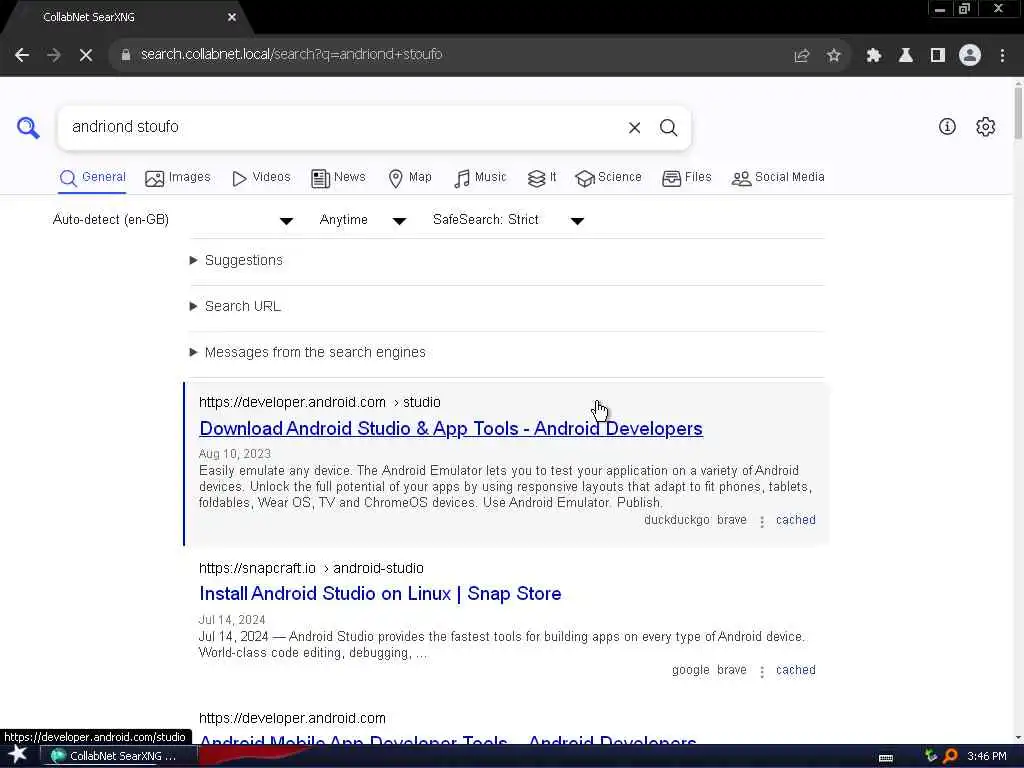Clear the search query with X icon
This screenshot has width=1024, height=768.
click(634, 128)
